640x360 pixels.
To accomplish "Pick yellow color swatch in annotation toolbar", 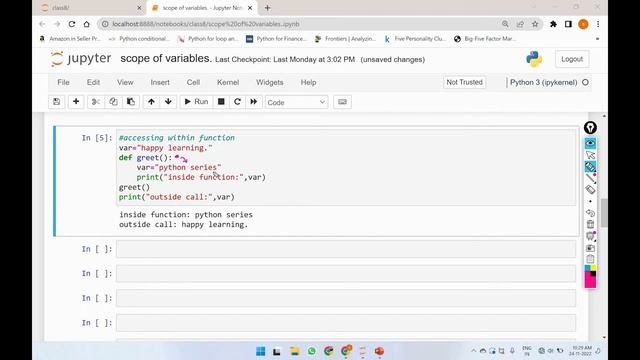I will click(593, 268).
